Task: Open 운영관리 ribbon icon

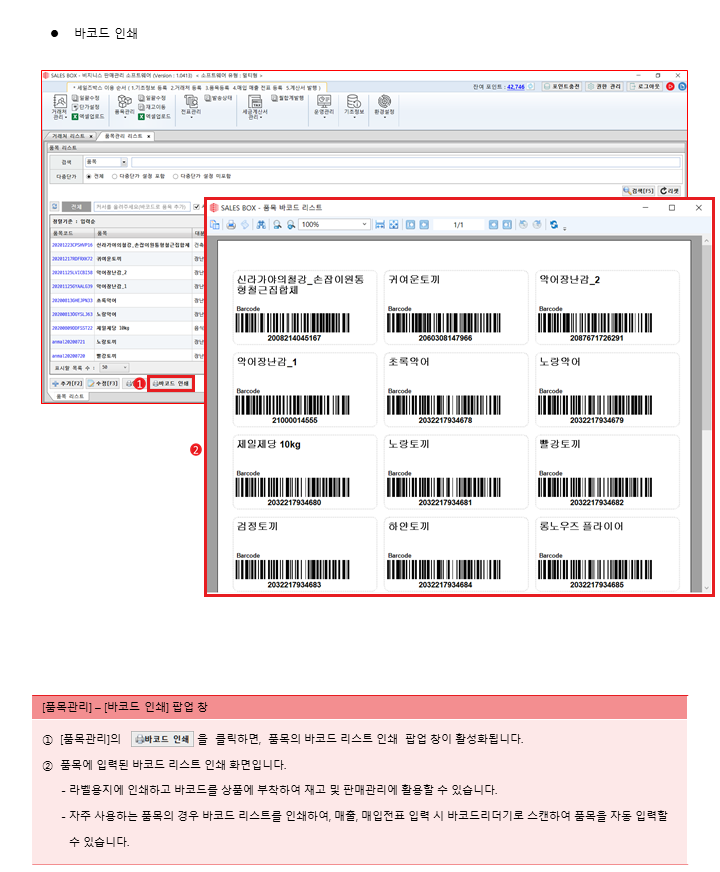Action: click(324, 105)
